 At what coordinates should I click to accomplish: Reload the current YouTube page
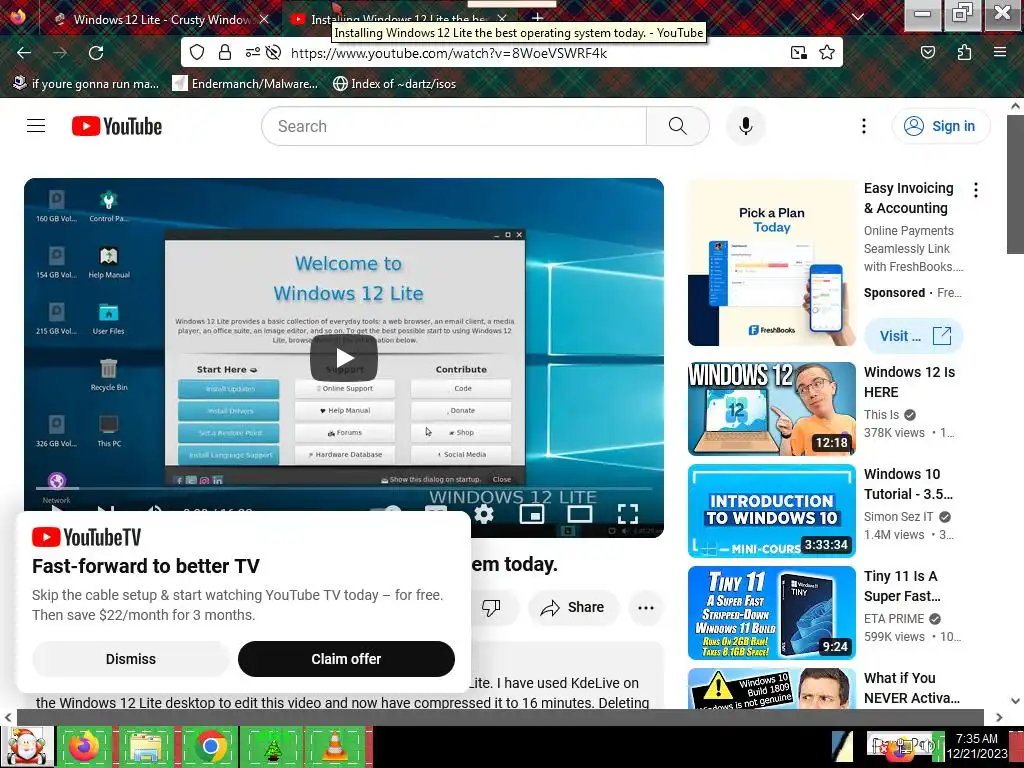click(96, 53)
